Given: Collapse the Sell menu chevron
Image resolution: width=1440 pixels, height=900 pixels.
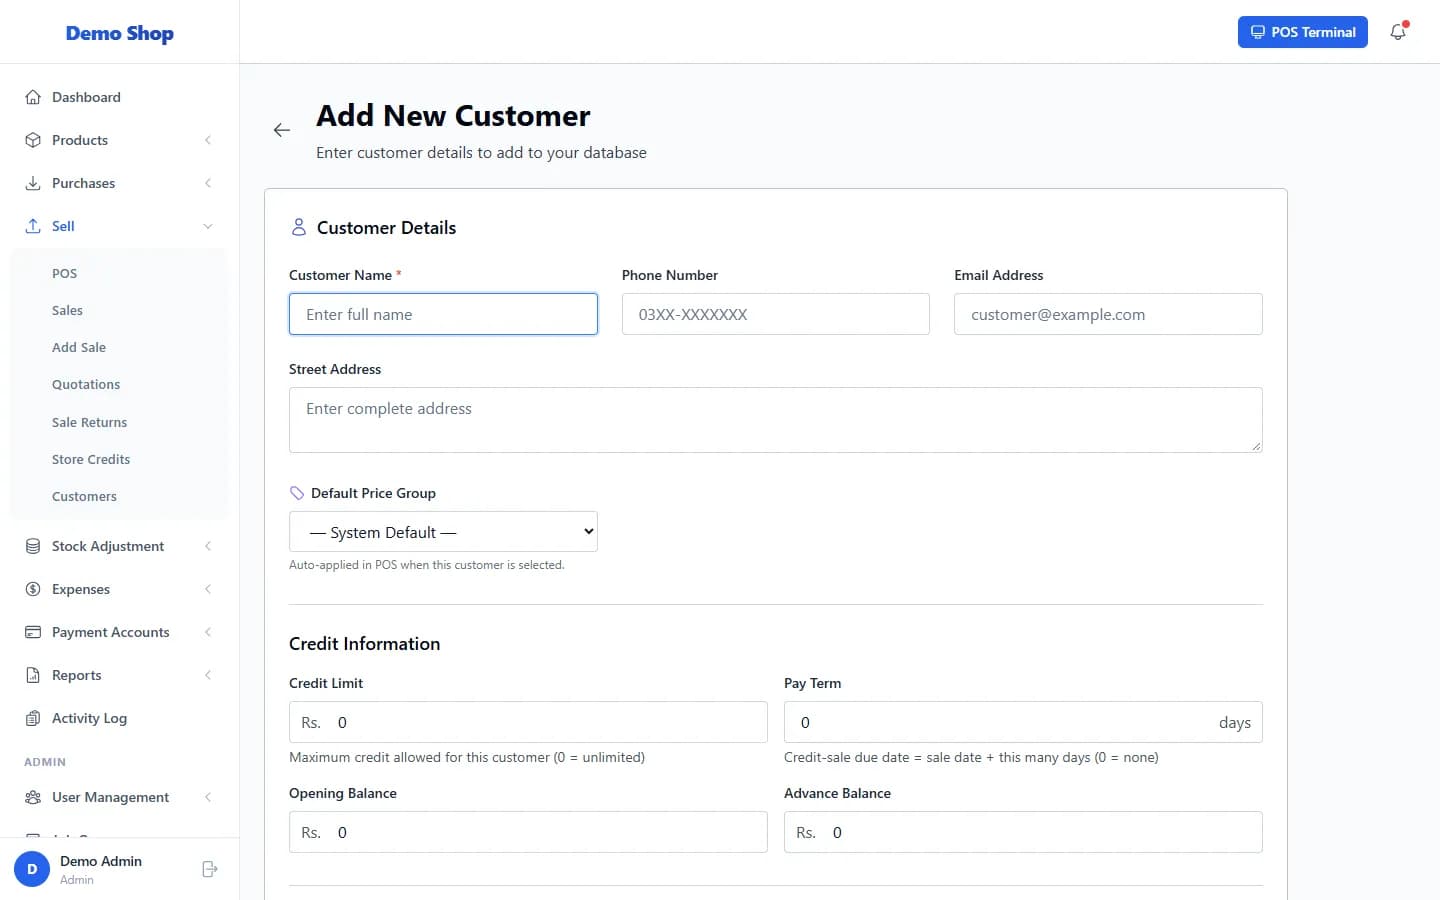Looking at the screenshot, I should pos(208,226).
